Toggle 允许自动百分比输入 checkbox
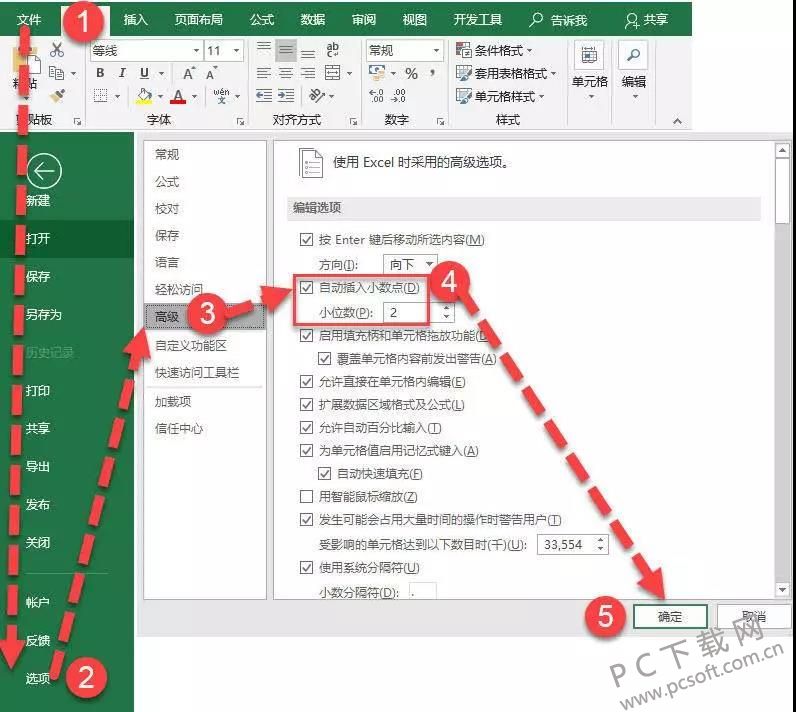Viewport: 796px width, 712px height. pyautogui.click(x=306, y=427)
